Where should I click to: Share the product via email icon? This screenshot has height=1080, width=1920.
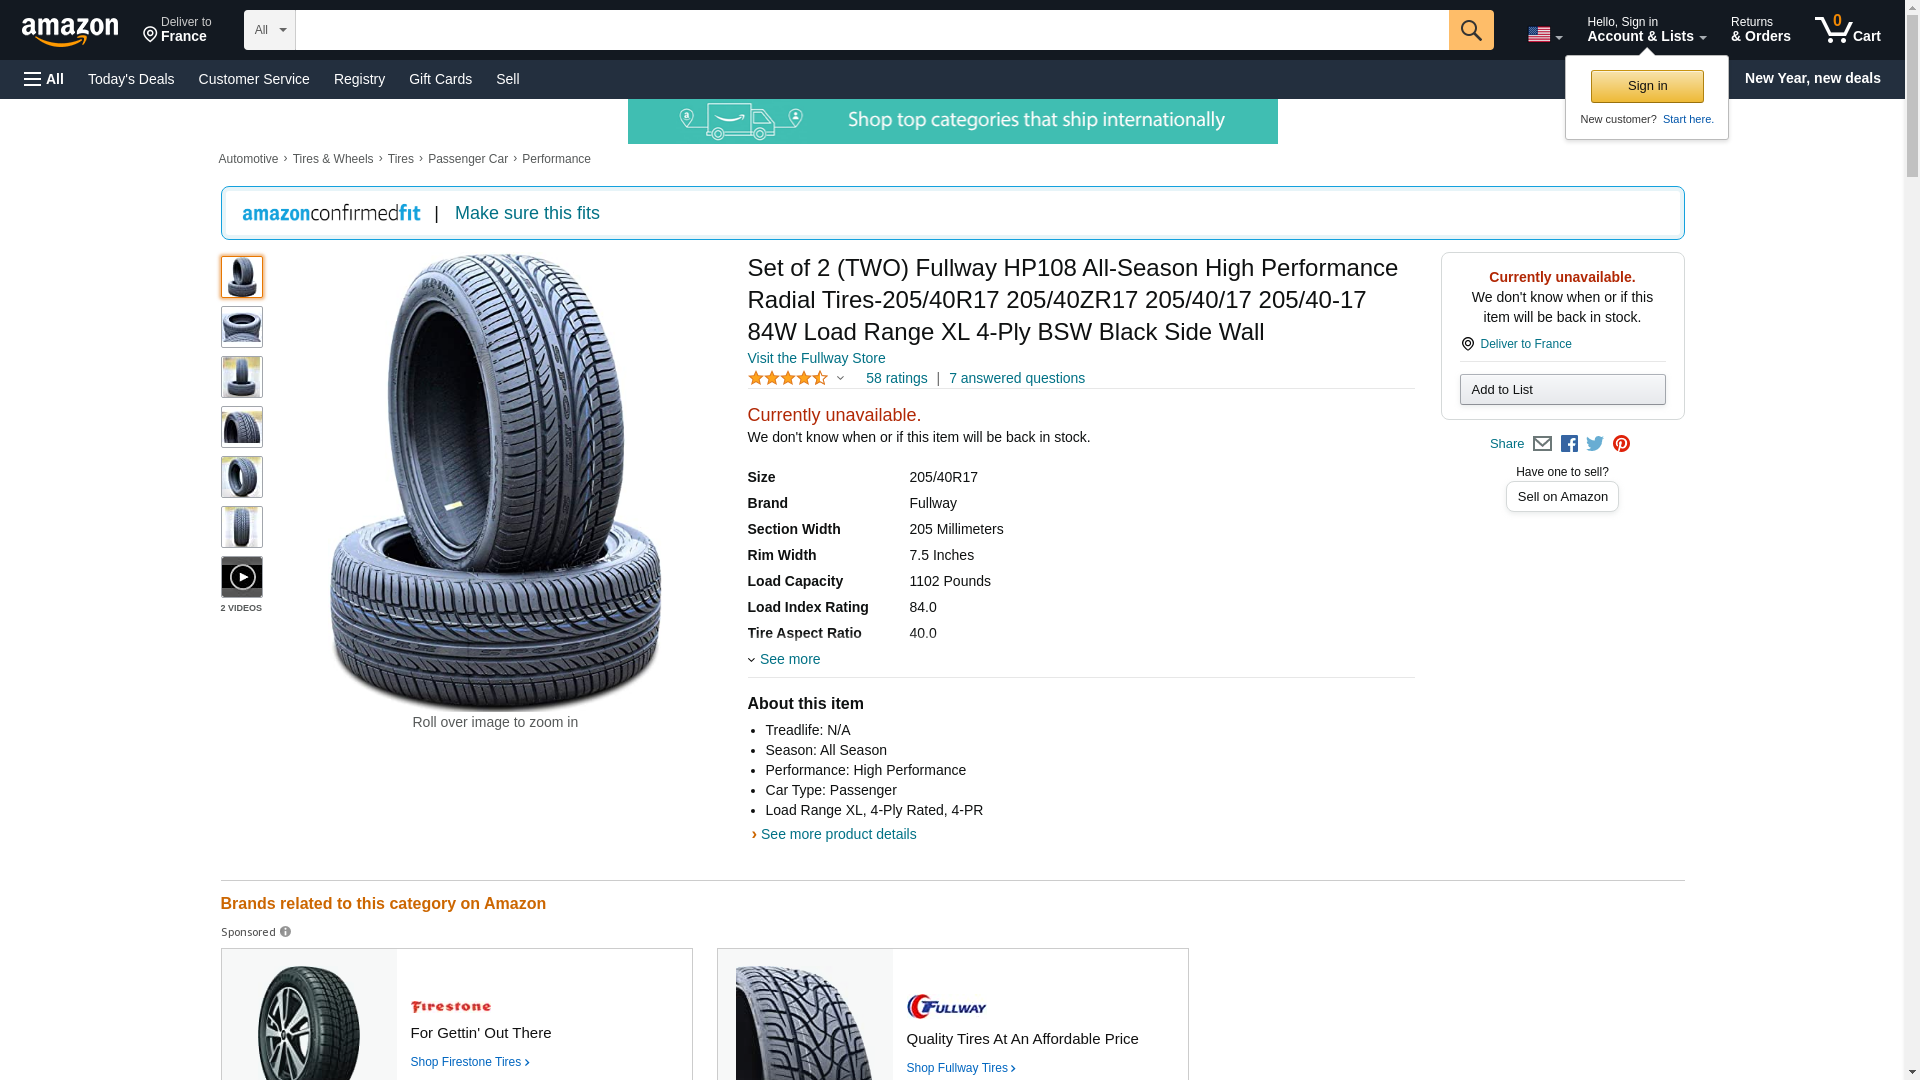pyautogui.click(x=1542, y=444)
